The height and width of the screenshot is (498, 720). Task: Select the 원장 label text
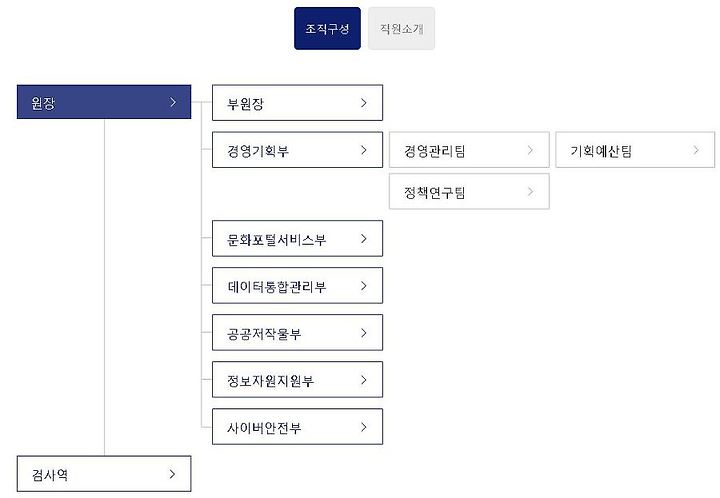43,103
